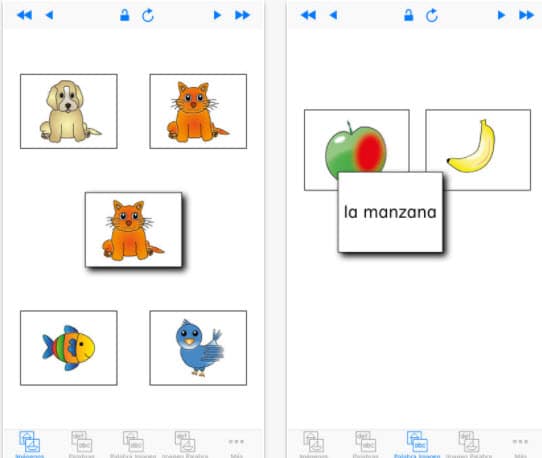Open Imagen Palabra tab in right screen
This screenshot has height=458, width=542.
point(469,444)
